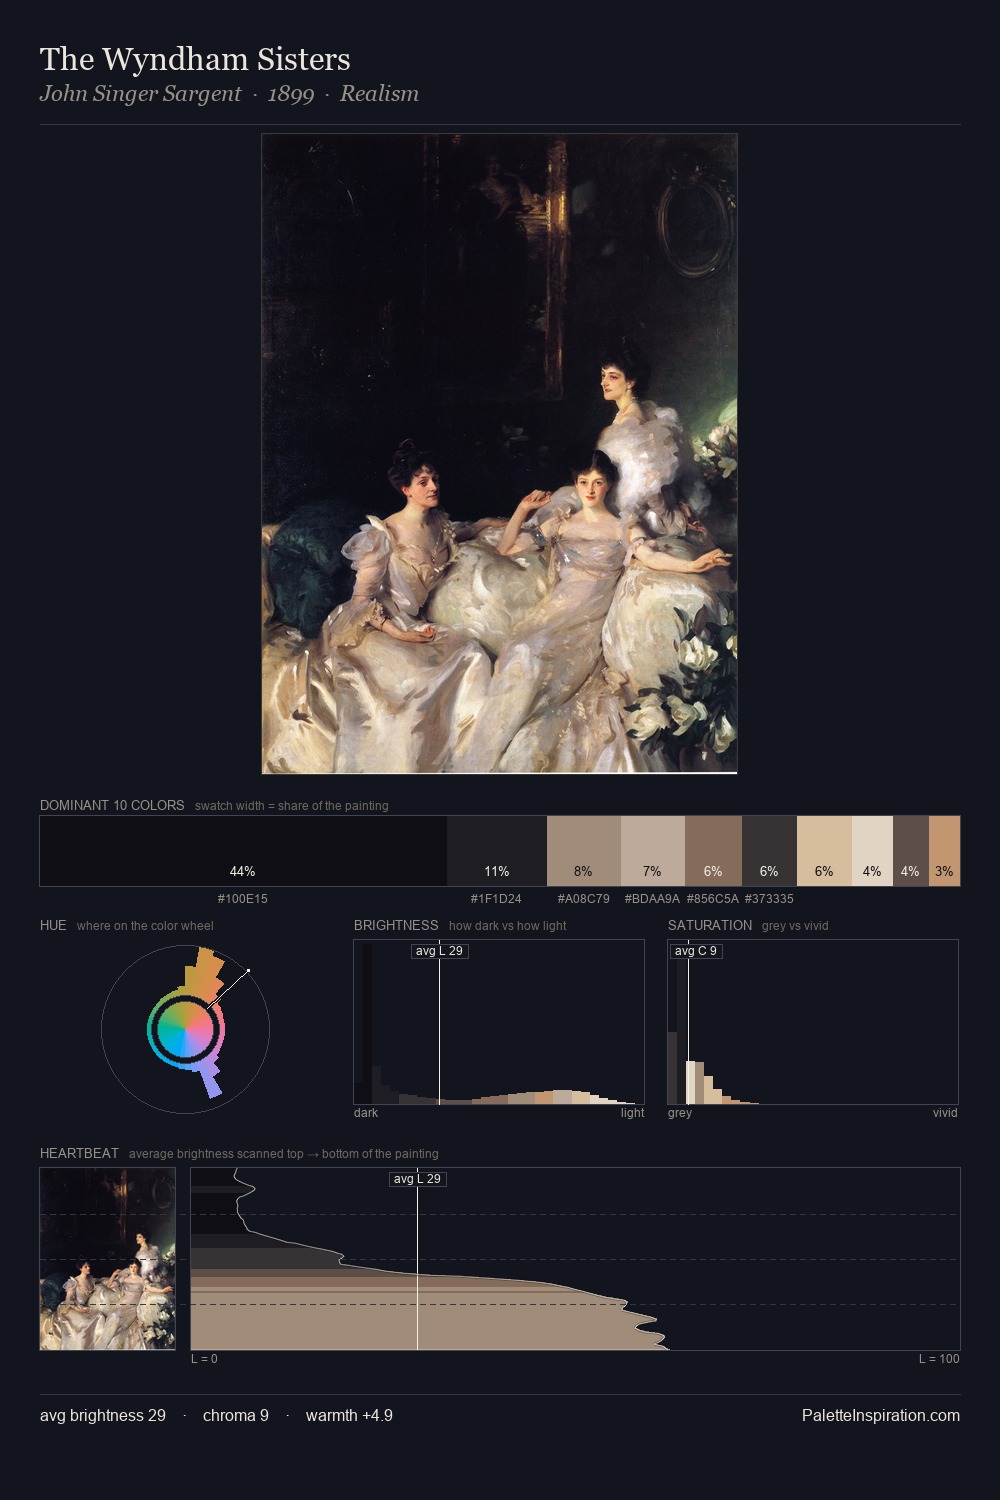The width and height of the screenshot is (1000, 1500).
Task: Click the year '1899'
Action: (x=291, y=94)
